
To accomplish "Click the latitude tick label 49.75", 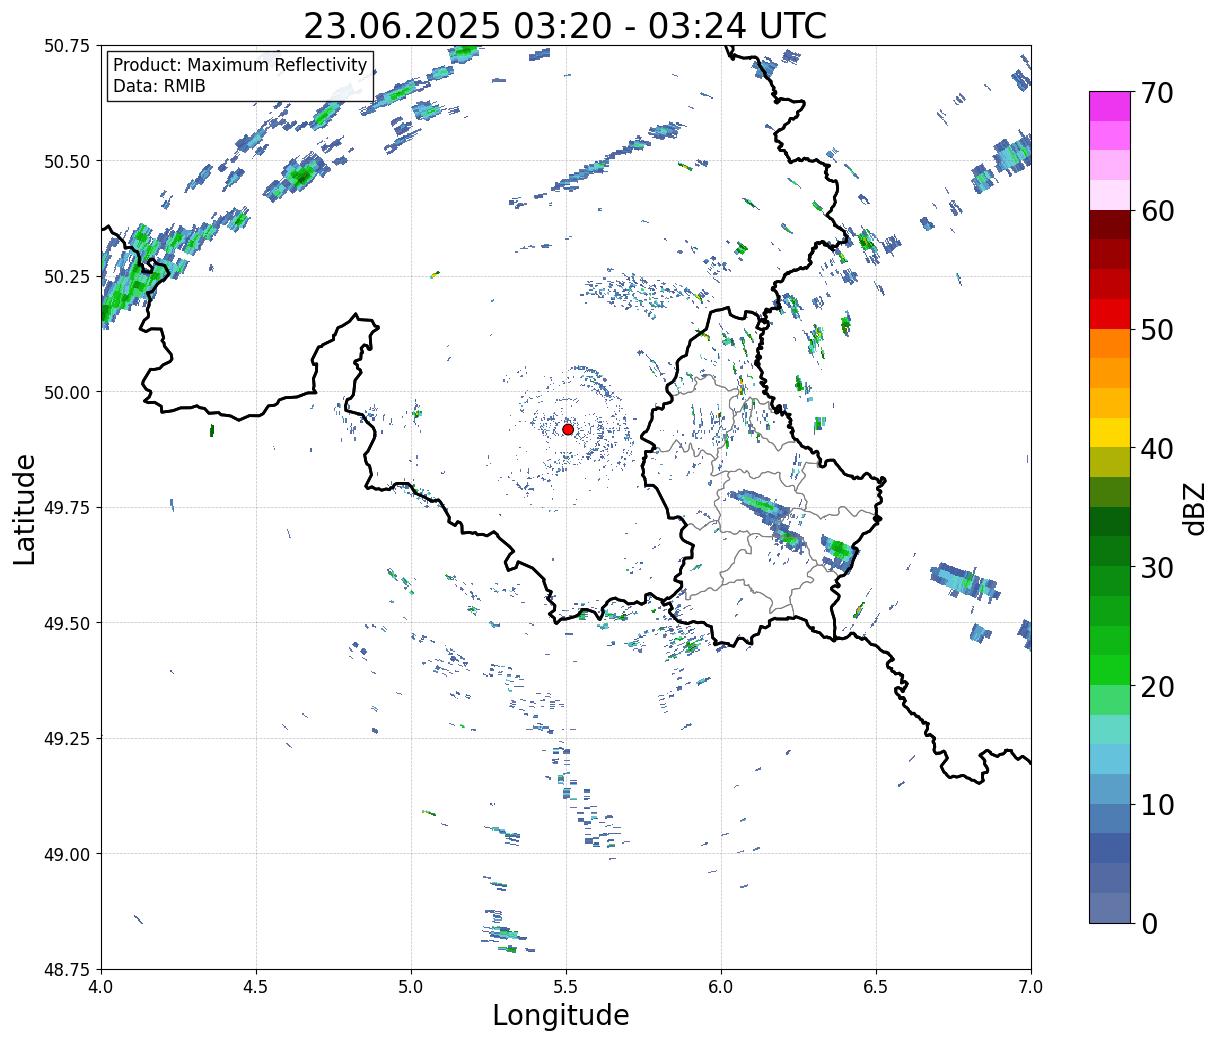I will pos(66,508).
